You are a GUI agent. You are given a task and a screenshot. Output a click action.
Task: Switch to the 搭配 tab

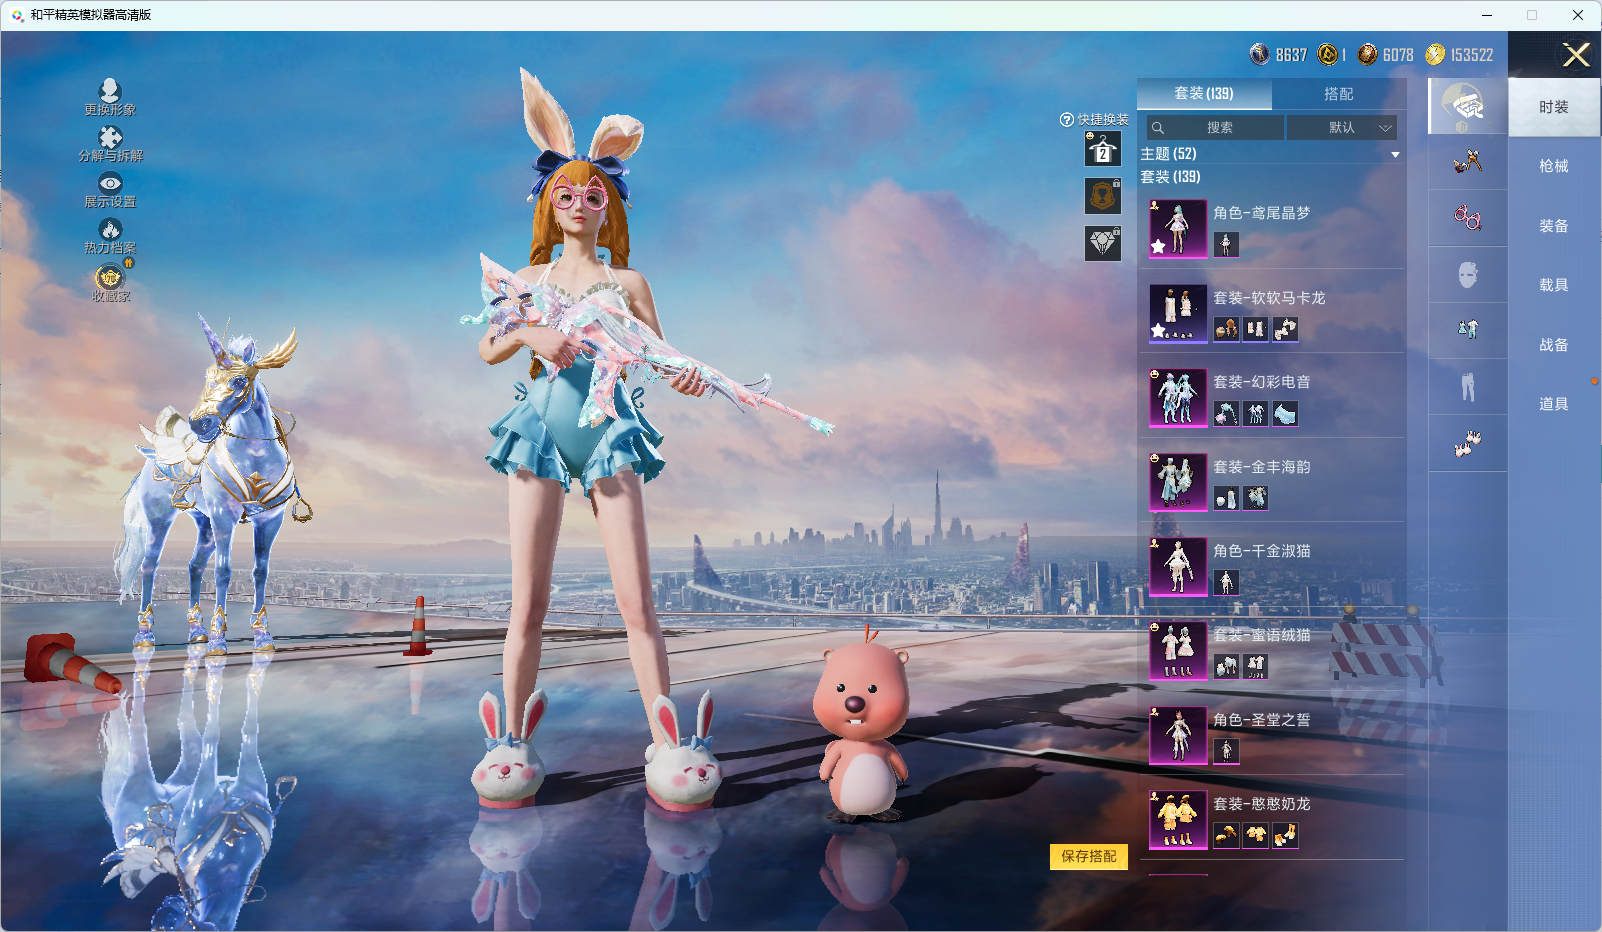(x=1338, y=94)
